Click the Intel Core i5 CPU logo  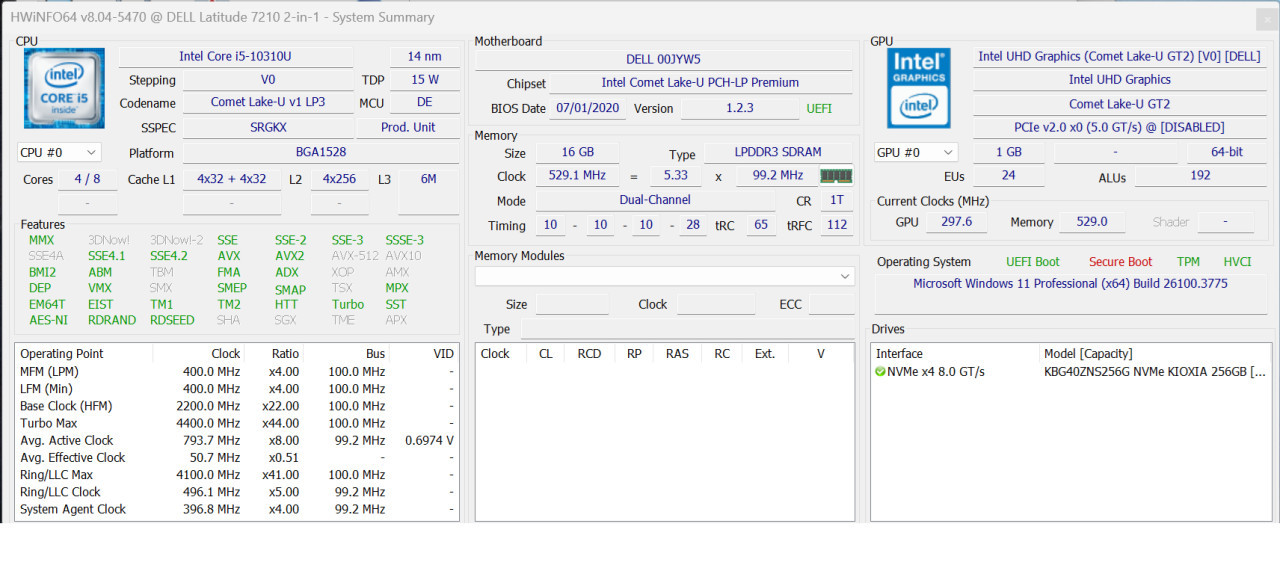click(x=64, y=88)
